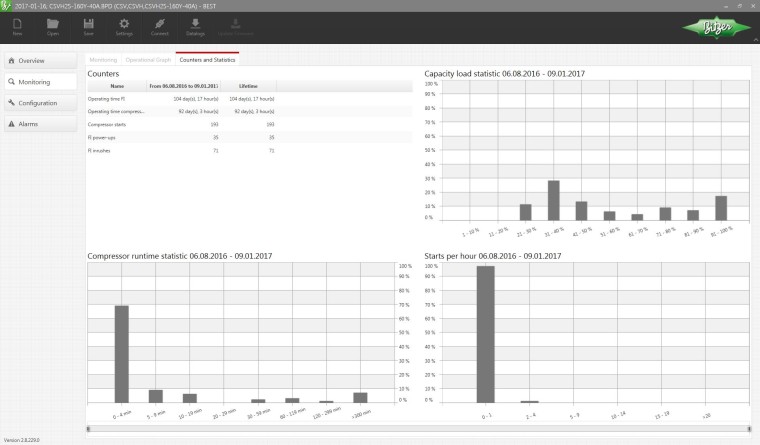
Task: Click the Name column header
Action: [117, 87]
